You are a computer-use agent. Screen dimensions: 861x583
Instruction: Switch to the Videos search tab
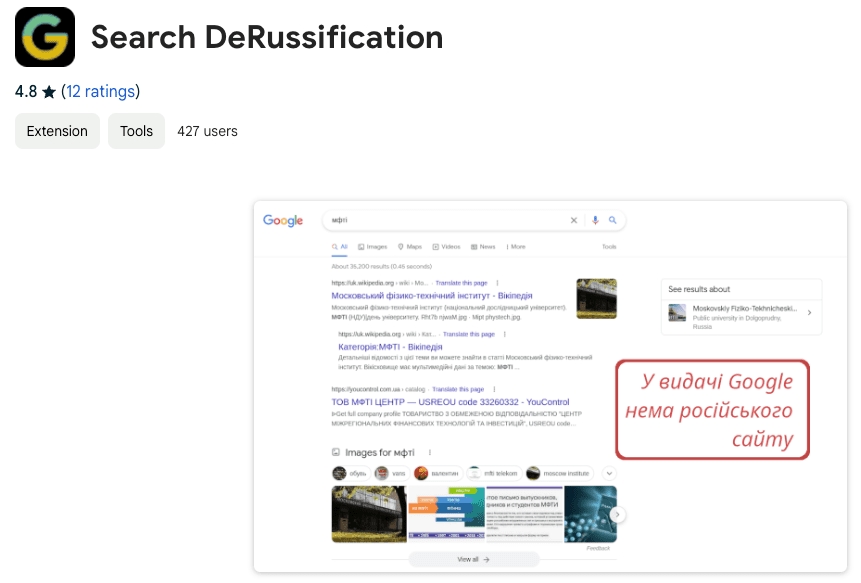click(446, 246)
